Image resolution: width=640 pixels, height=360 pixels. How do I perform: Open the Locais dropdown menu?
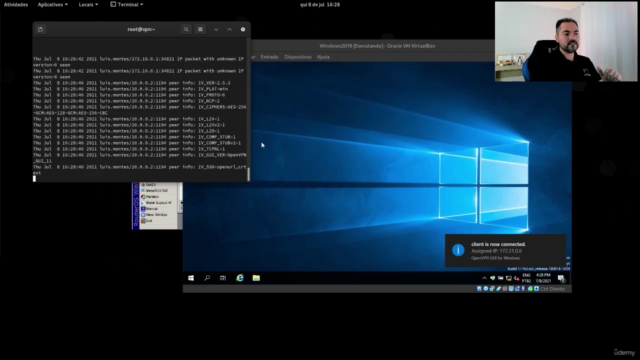point(88,4)
